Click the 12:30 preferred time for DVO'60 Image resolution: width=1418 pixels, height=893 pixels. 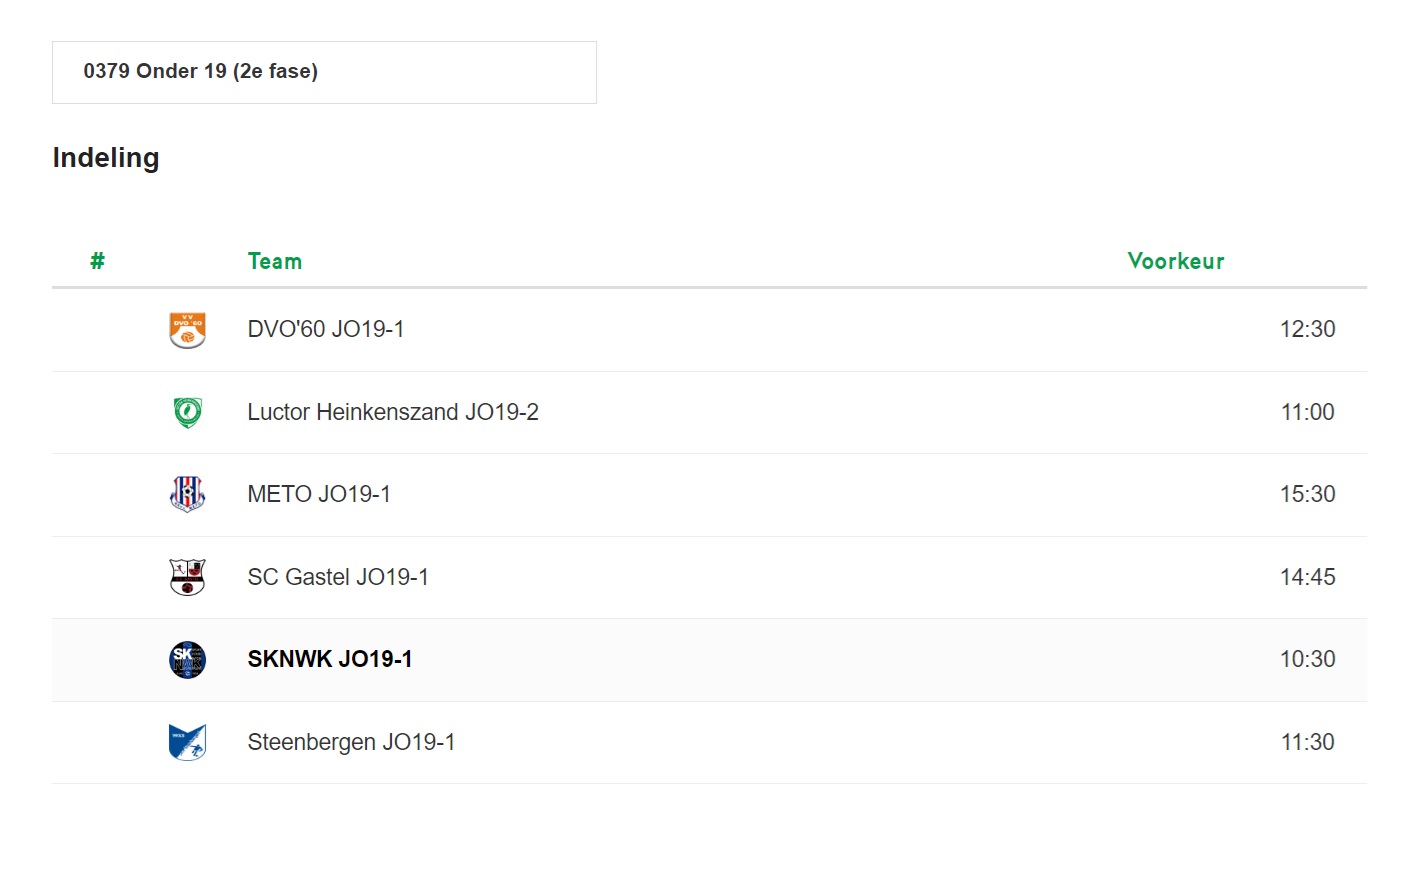click(1307, 329)
